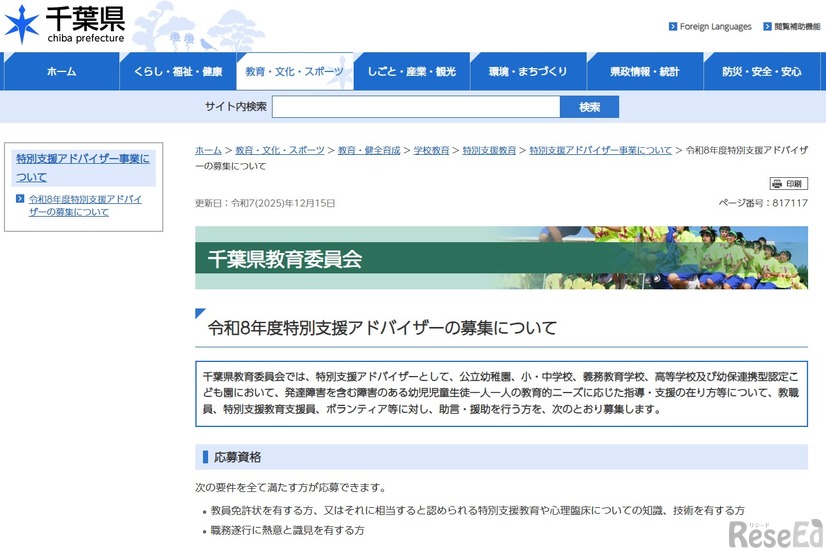Click the breadcrumb 学校教育 link
The image size is (826, 550).
point(431,150)
